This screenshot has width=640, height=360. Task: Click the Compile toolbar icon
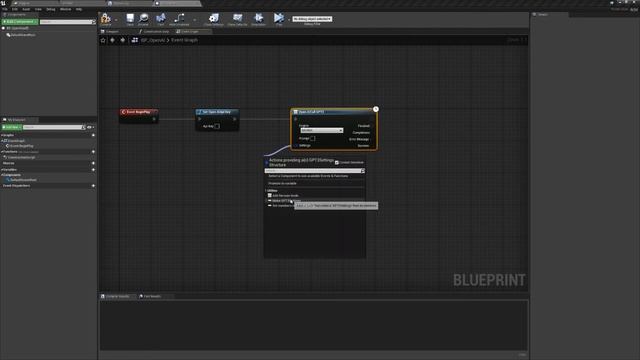[x=106, y=18]
